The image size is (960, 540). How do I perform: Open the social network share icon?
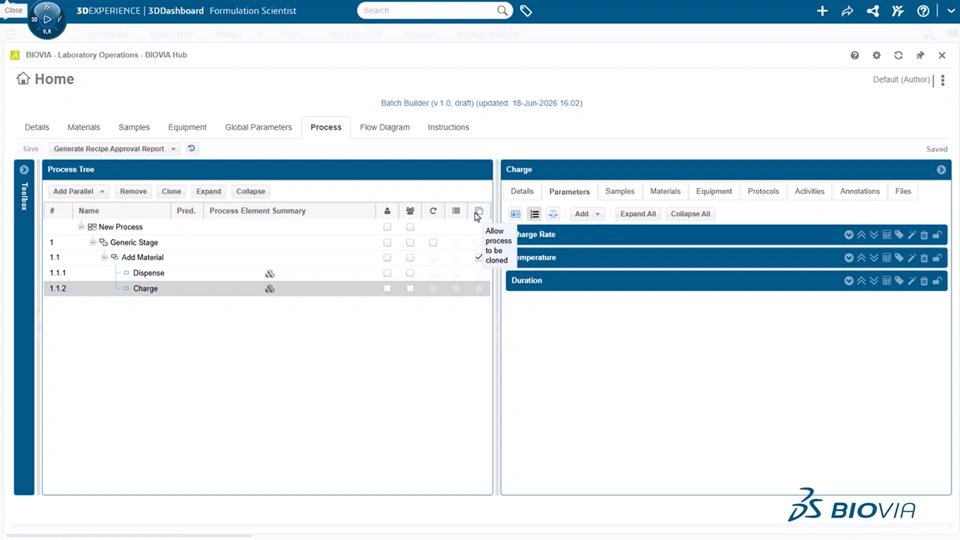pyautogui.click(x=872, y=10)
